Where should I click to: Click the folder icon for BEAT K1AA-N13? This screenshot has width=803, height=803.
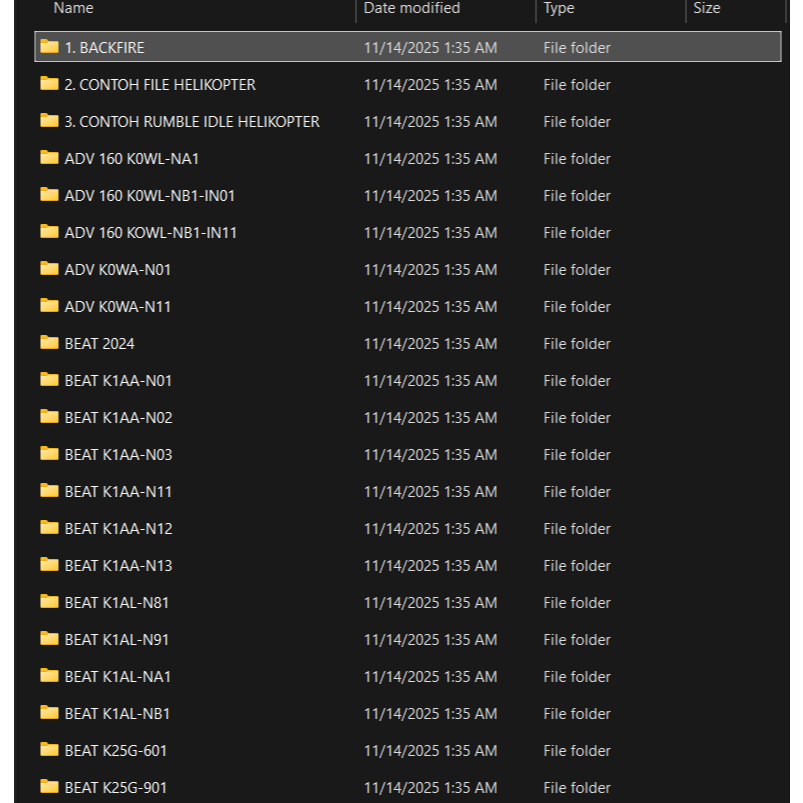click(48, 565)
